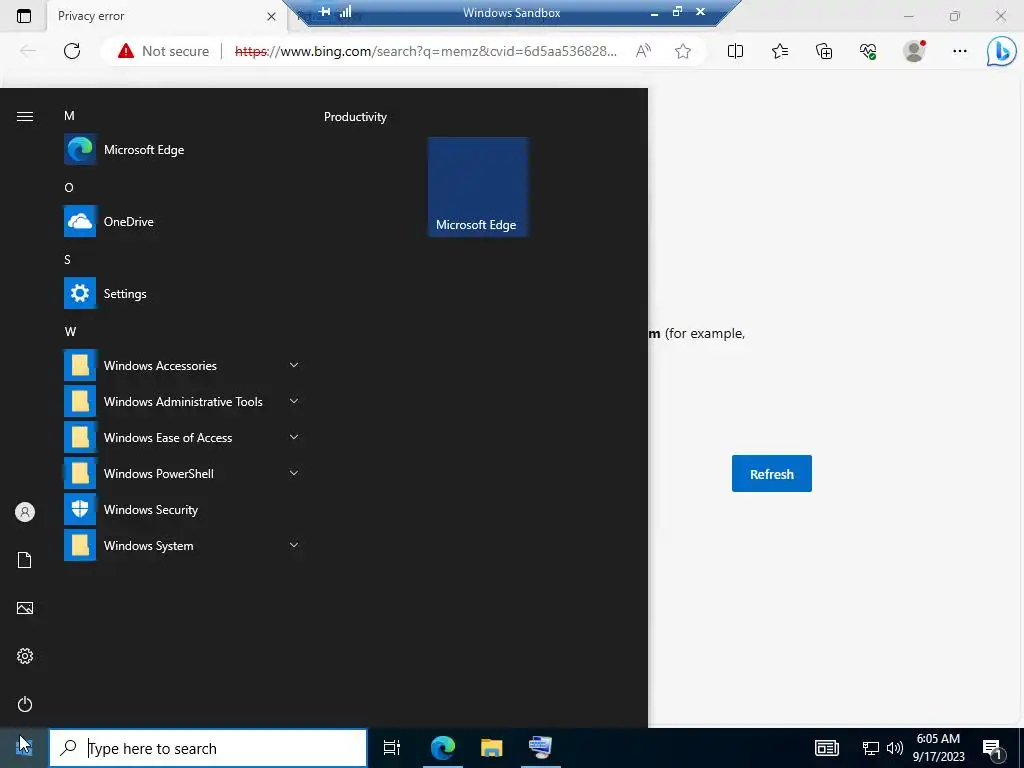Image resolution: width=1024 pixels, height=768 pixels.
Task: Open the volume speaker tray icon
Action: pos(895,748)
